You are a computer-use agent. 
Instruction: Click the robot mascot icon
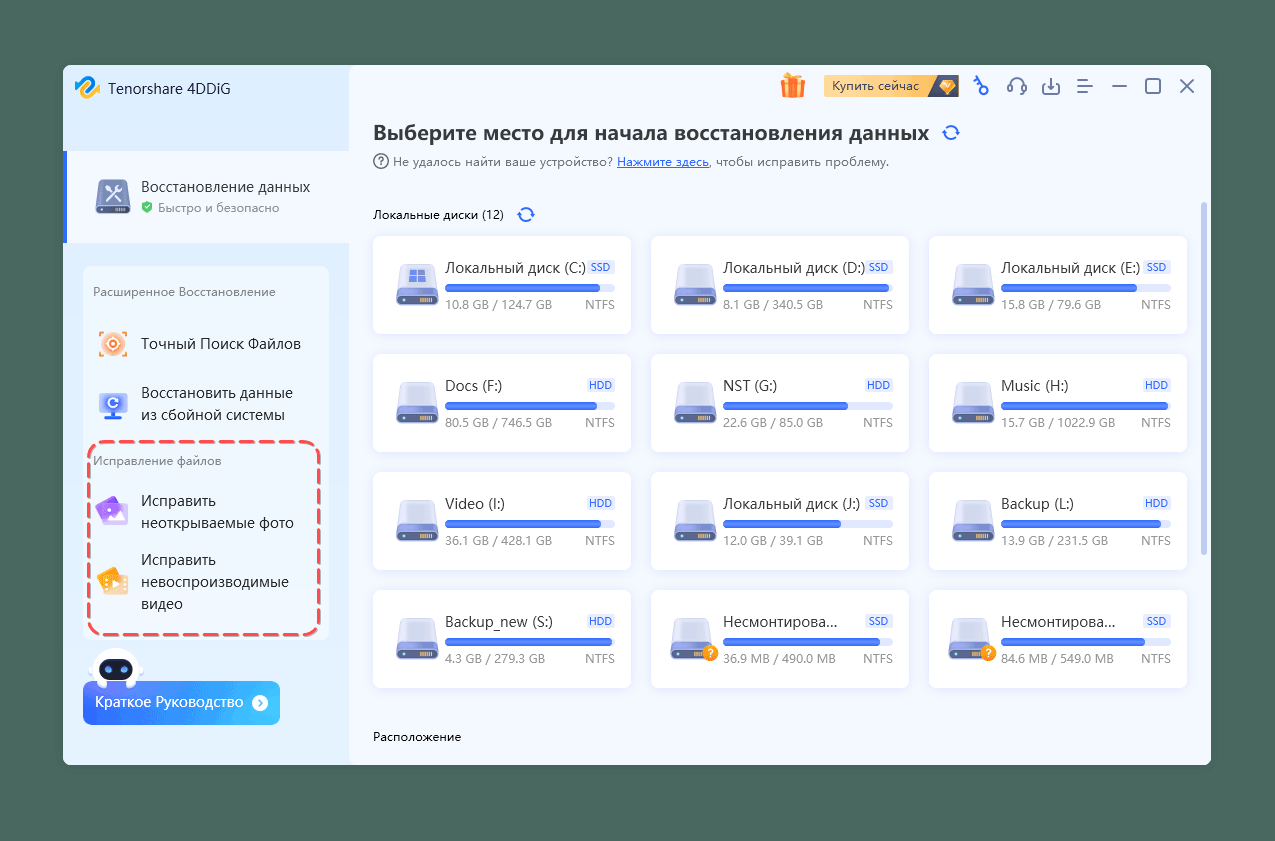[x=116, y=669]
